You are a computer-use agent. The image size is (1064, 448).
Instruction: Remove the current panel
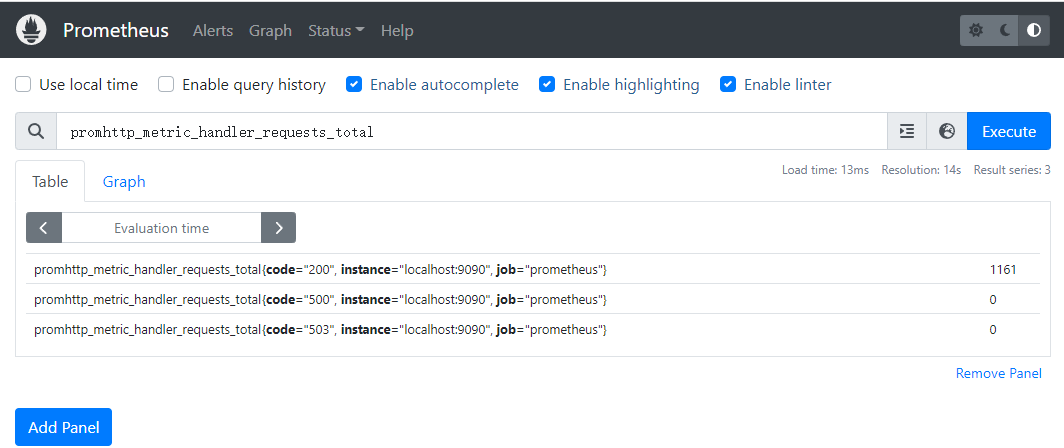click(x=998, y=373)
